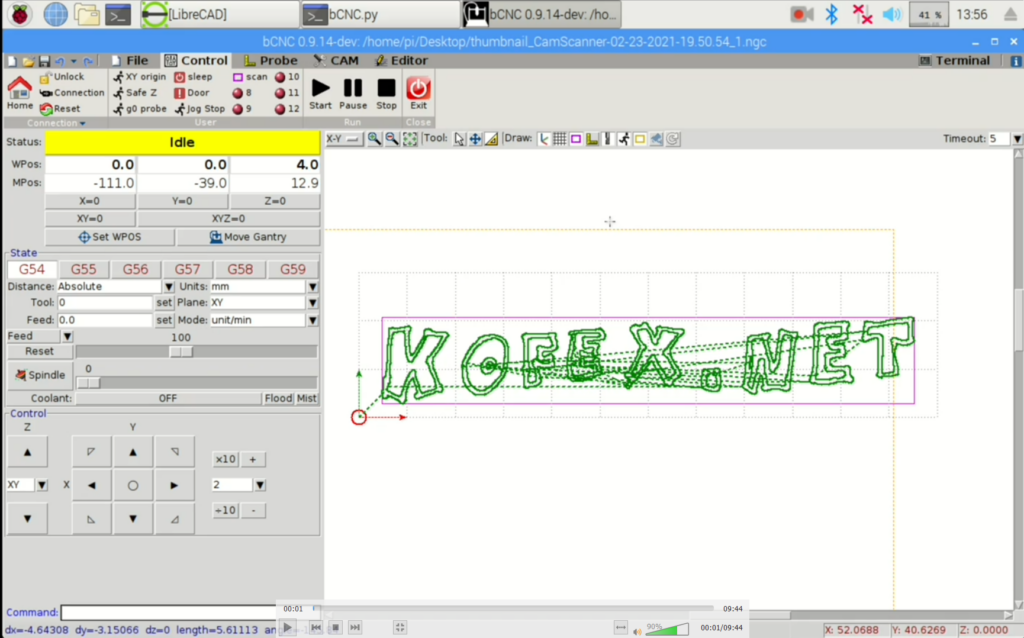Click the sleep user button
This screenshot has width=1024, height=638.
coord(193,77)
